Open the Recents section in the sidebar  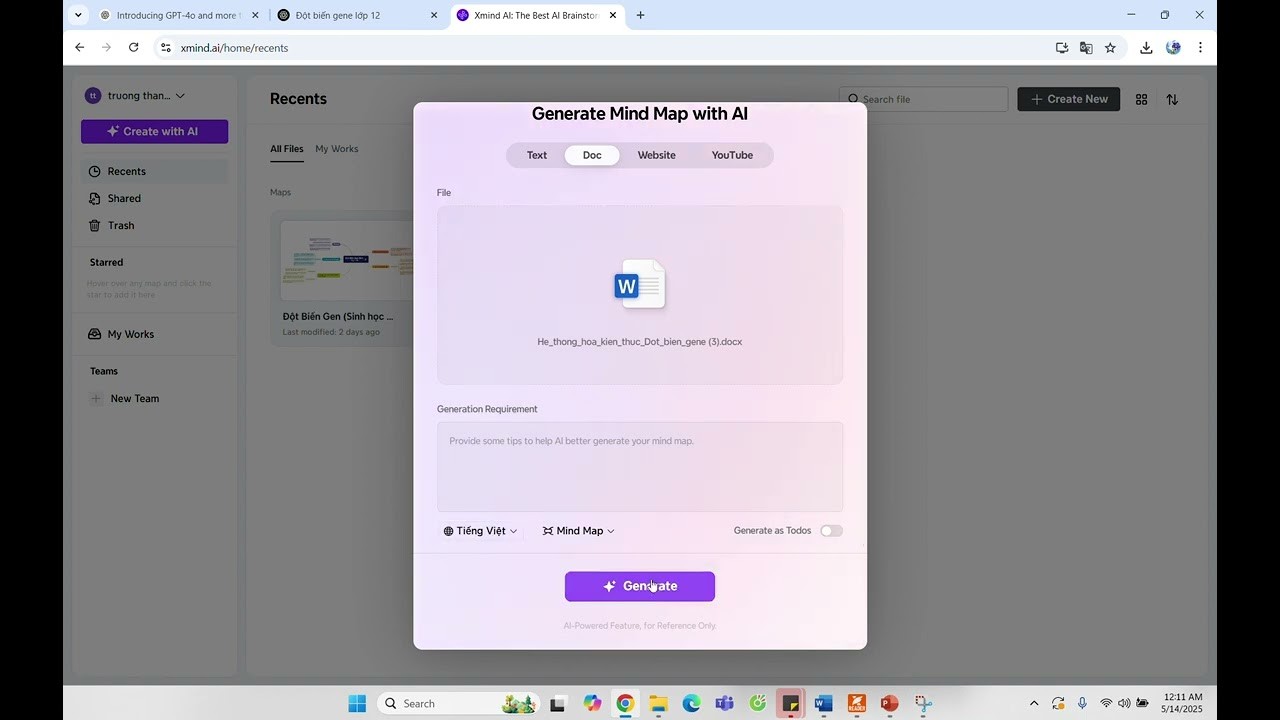coord(126,171)
